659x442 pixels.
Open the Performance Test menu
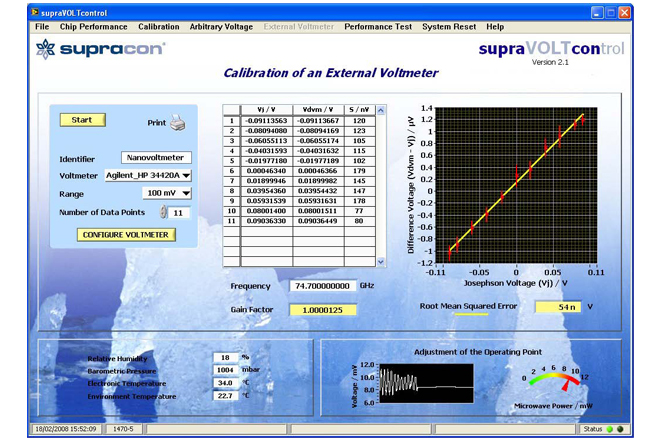click(x=378, y=27)
